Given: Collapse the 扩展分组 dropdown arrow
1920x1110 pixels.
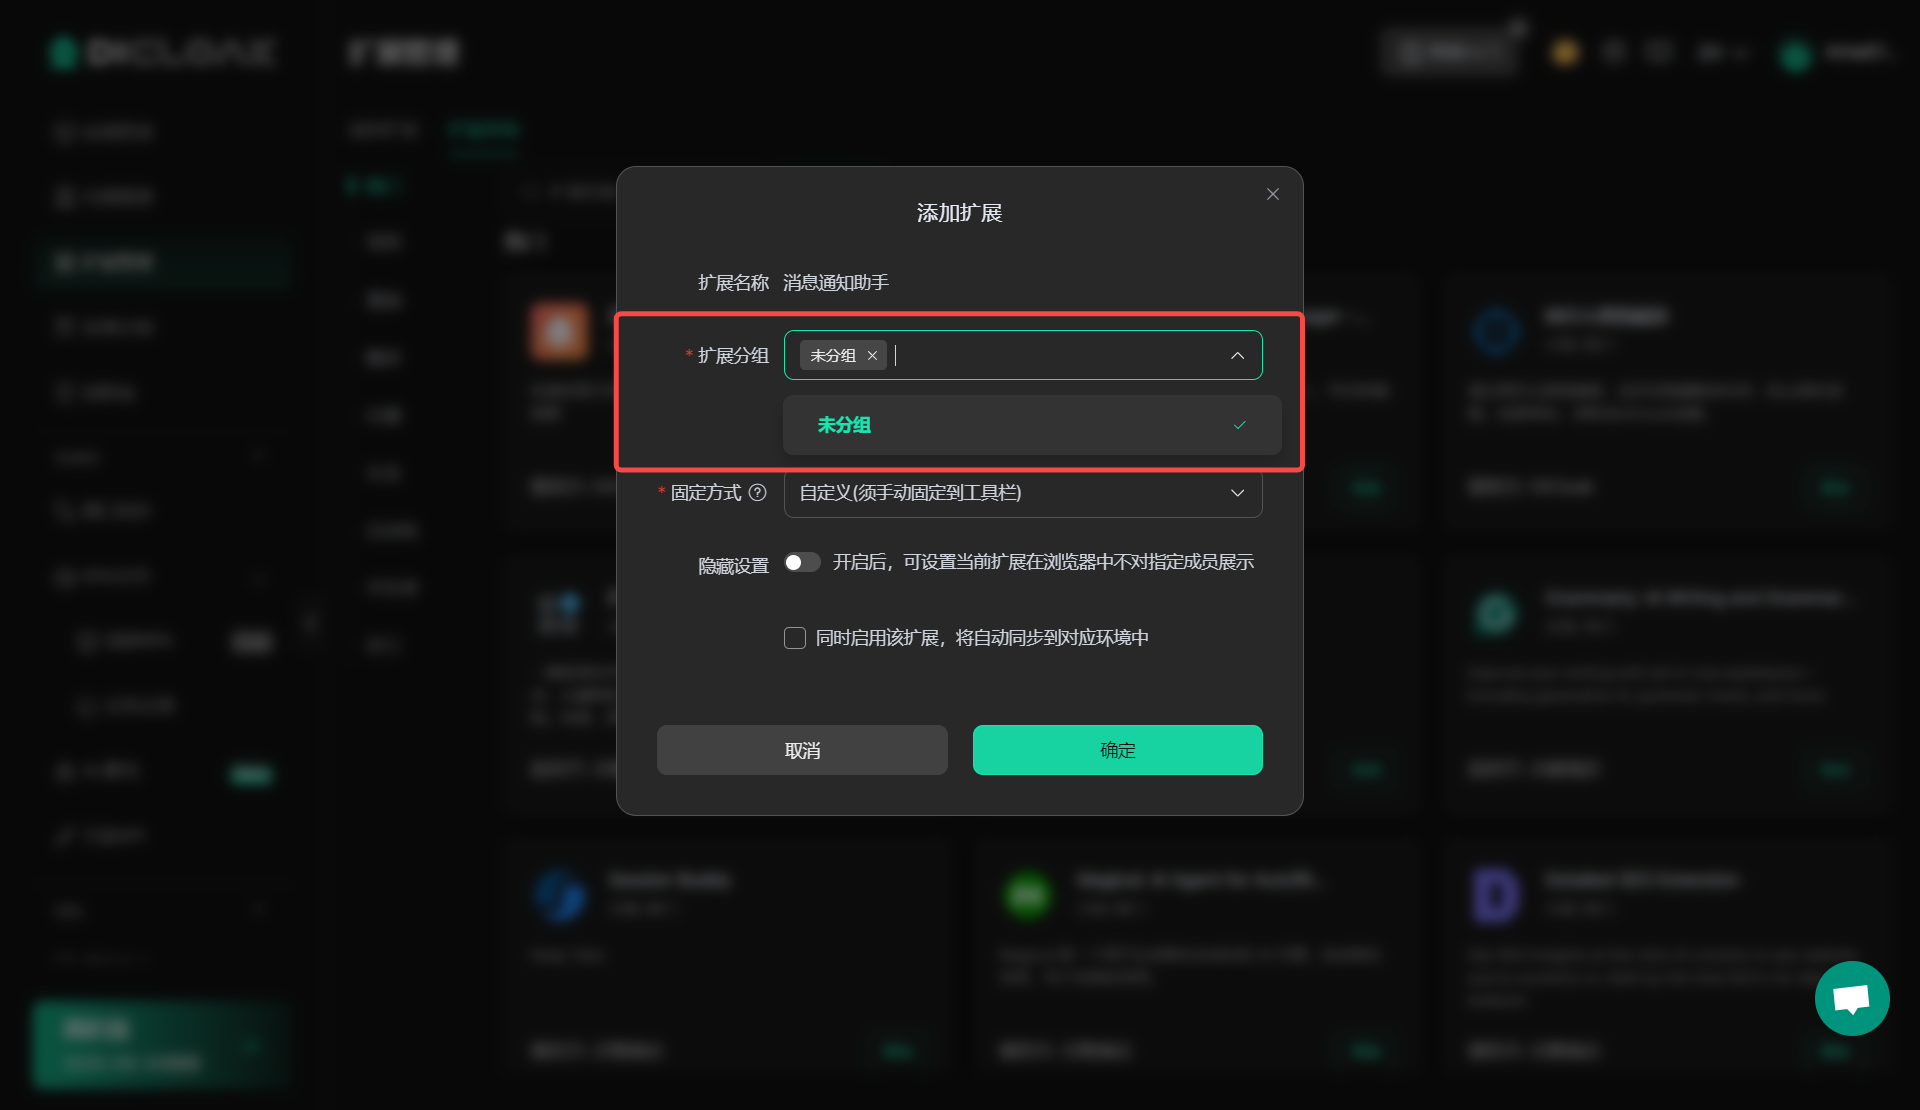Looking at the screenshot, I should [1237, 355].
